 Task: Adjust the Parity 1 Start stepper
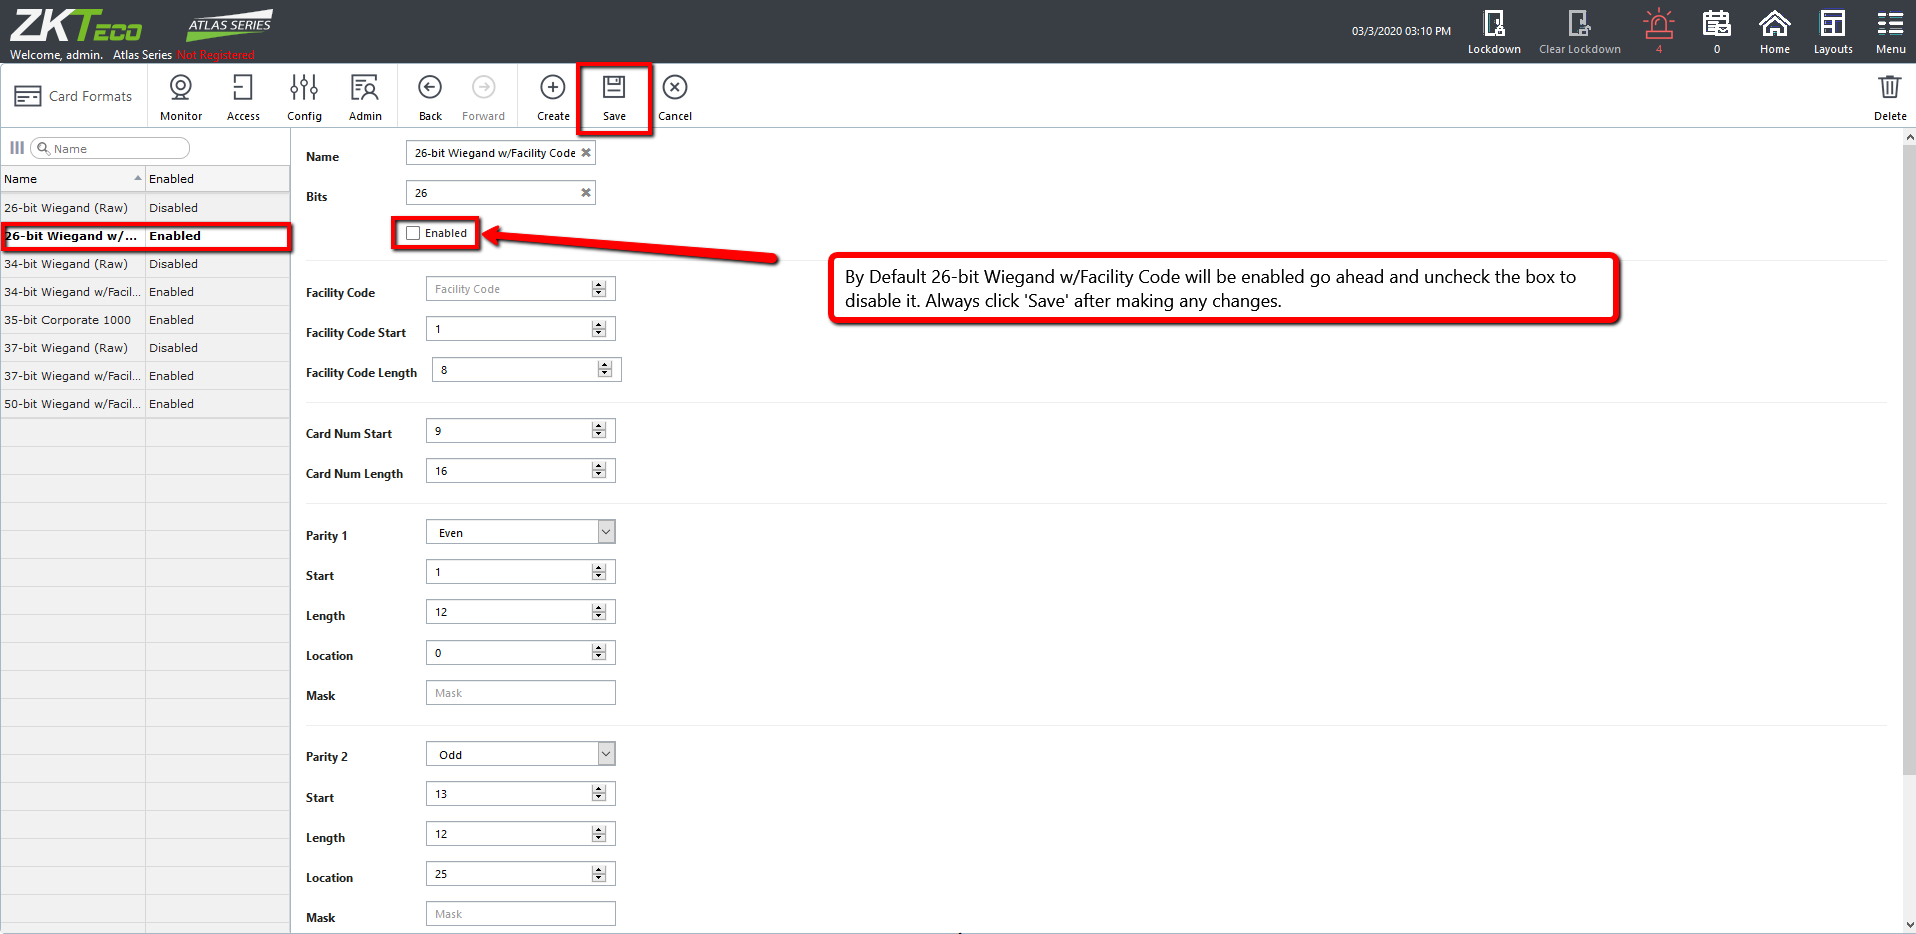(x=599, y=572)
